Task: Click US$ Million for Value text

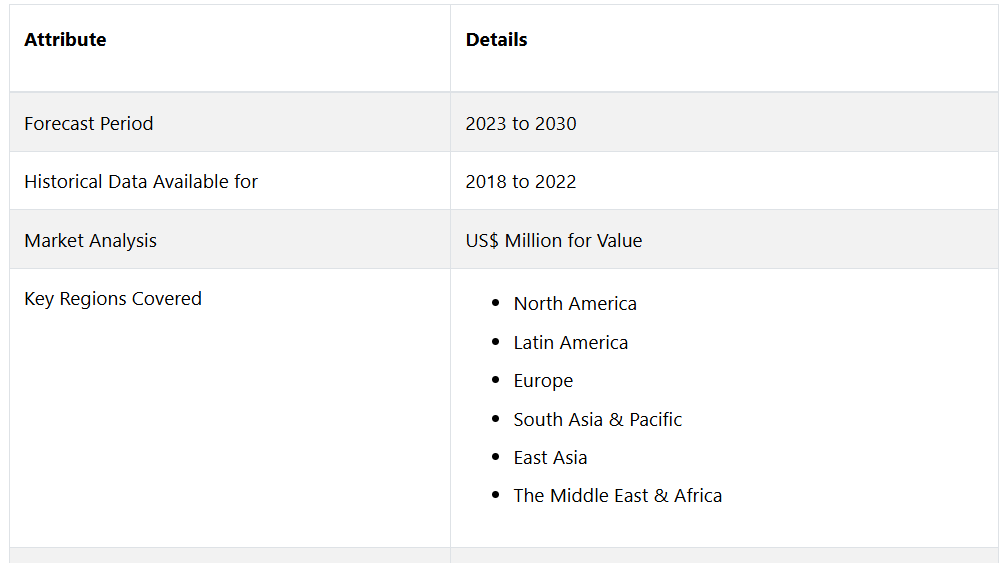Action: click(x=554, y=241)
